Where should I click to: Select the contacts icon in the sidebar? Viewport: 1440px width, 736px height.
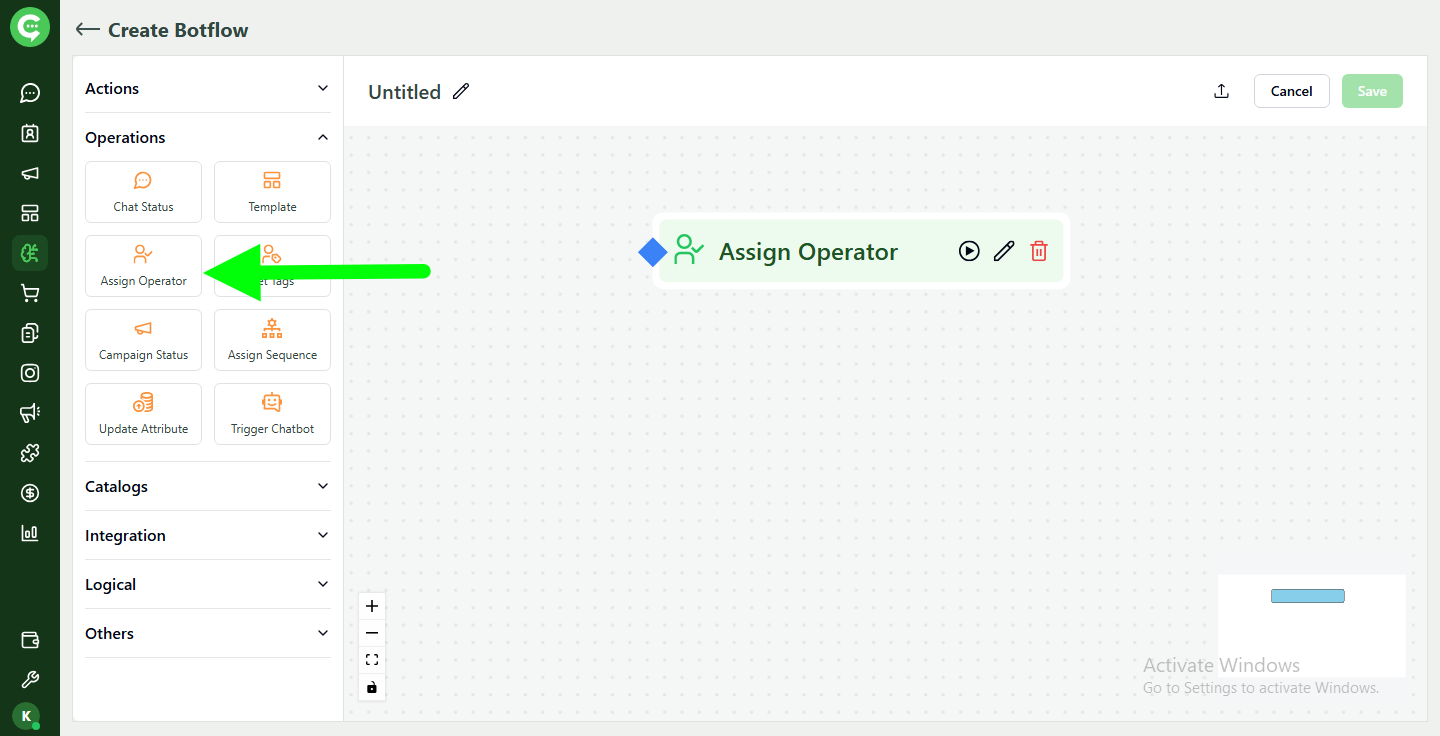(x=30, y=133)
